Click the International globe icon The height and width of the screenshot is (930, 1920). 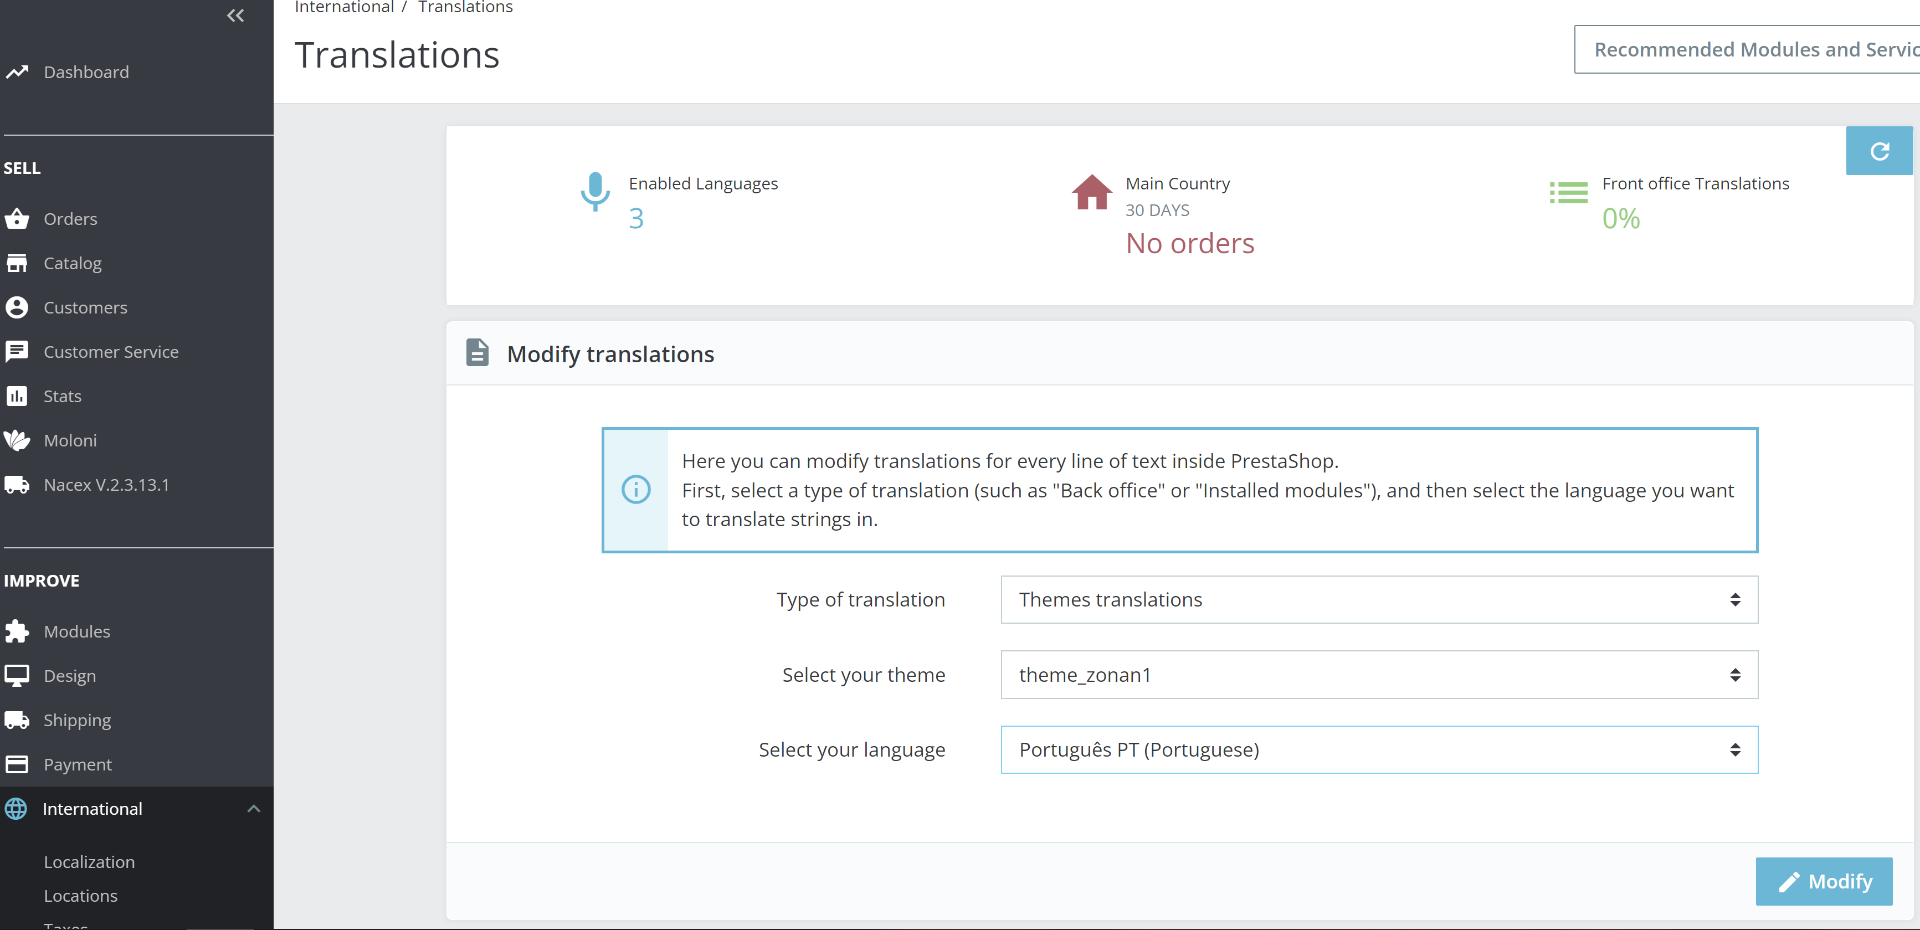[16, 809]
